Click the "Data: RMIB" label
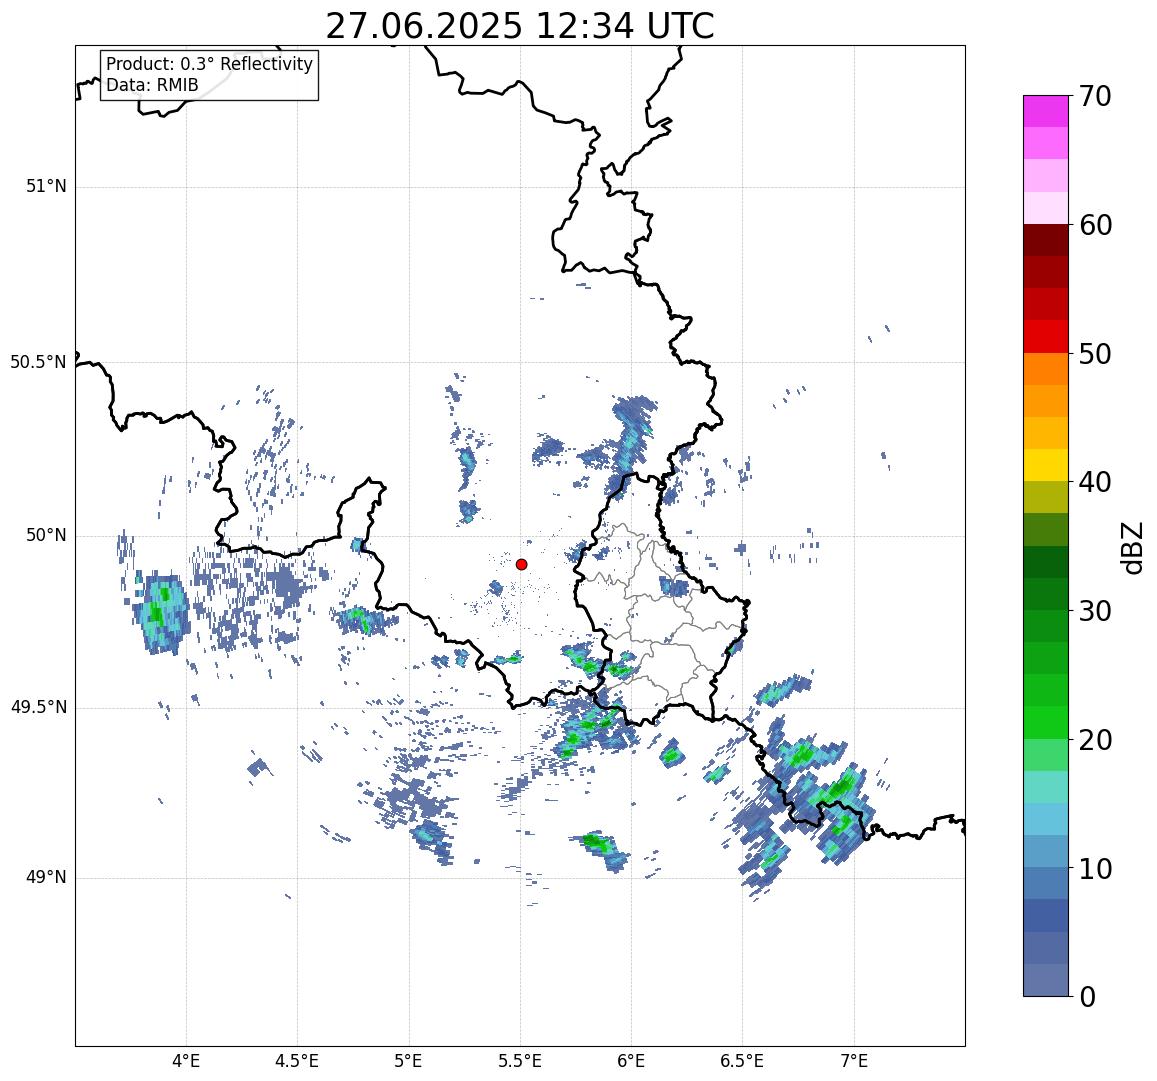 152,85
